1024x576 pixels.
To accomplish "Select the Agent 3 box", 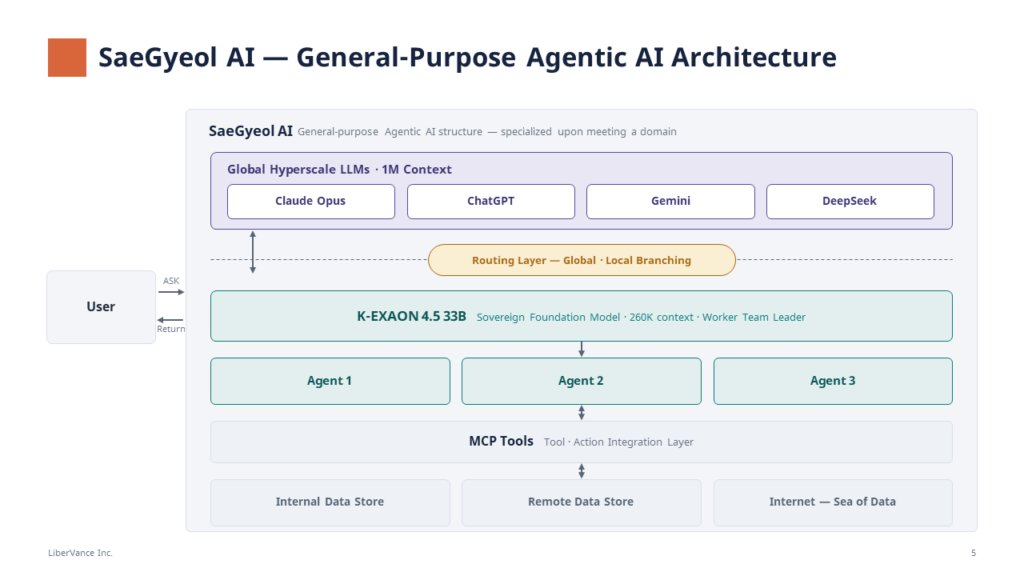I will pyautogui.click(x=833, y=381).
